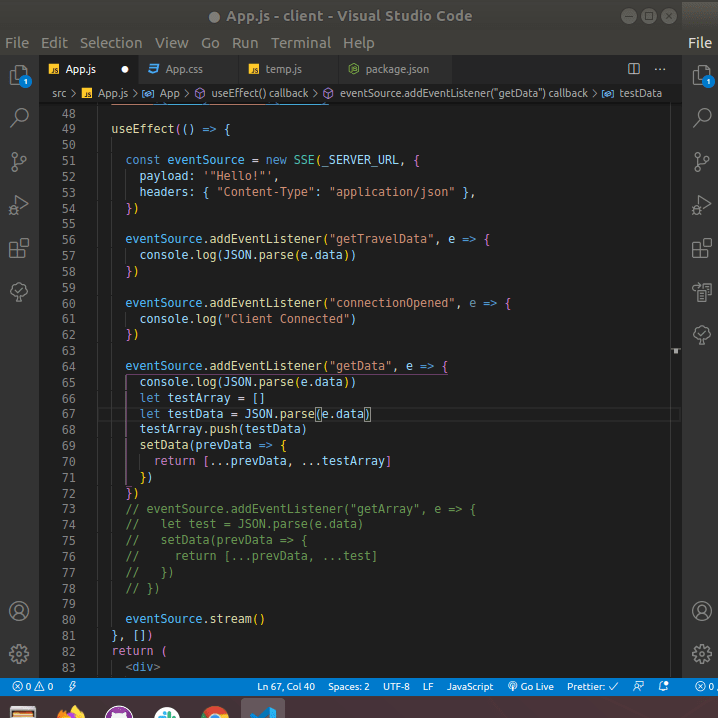Image resolution: width=718 pixels, height=718 pixels.
Task: Open Extensions in the right VS Code window
Action: [x=702, y=248]
